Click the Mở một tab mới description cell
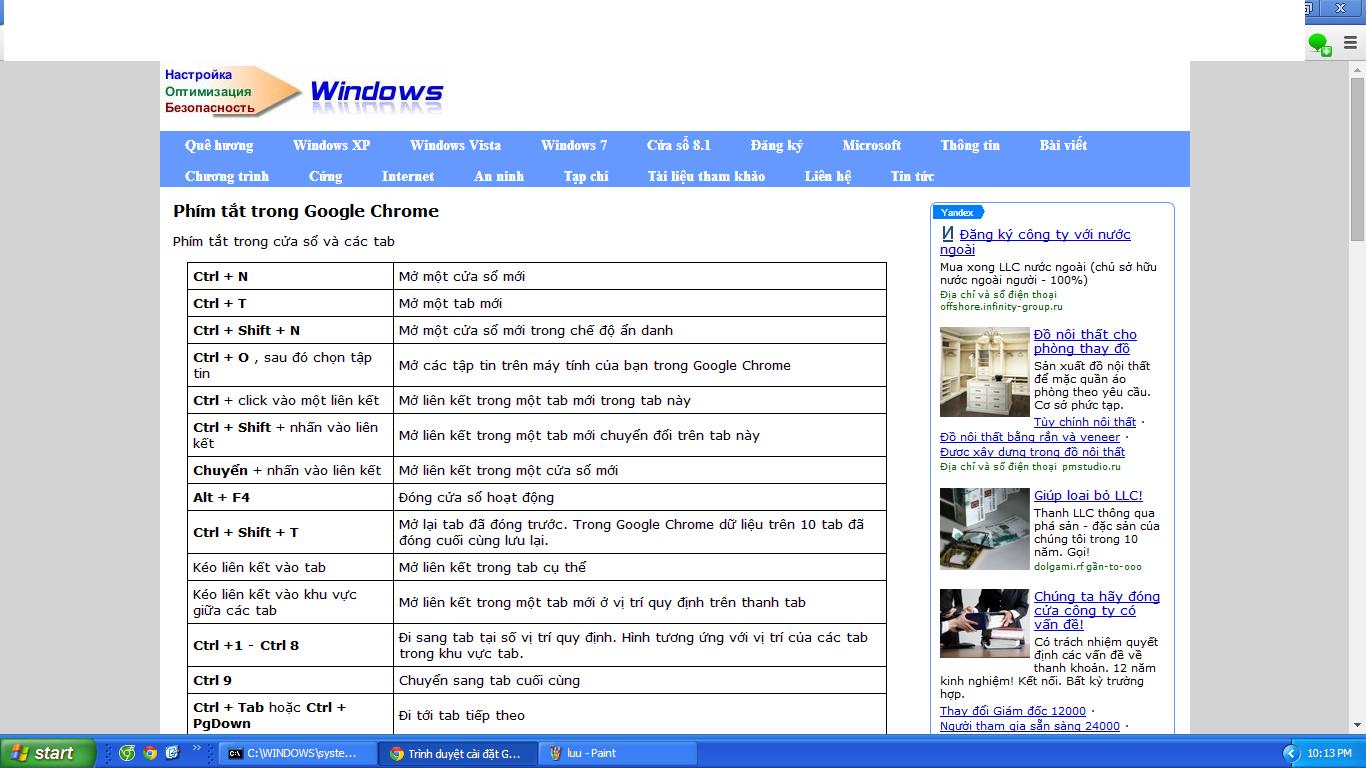Image resolution: width=1366 pixels, height=768 pixels. [640, 303]
